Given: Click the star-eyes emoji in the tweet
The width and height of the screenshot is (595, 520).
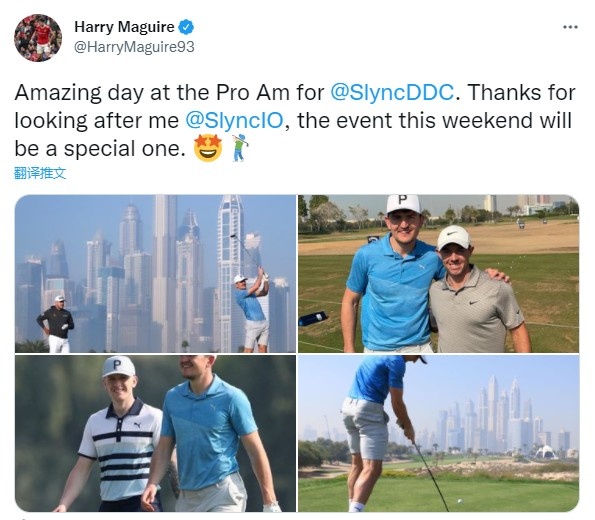Looking at the screenshot, I should pos(208,148).
